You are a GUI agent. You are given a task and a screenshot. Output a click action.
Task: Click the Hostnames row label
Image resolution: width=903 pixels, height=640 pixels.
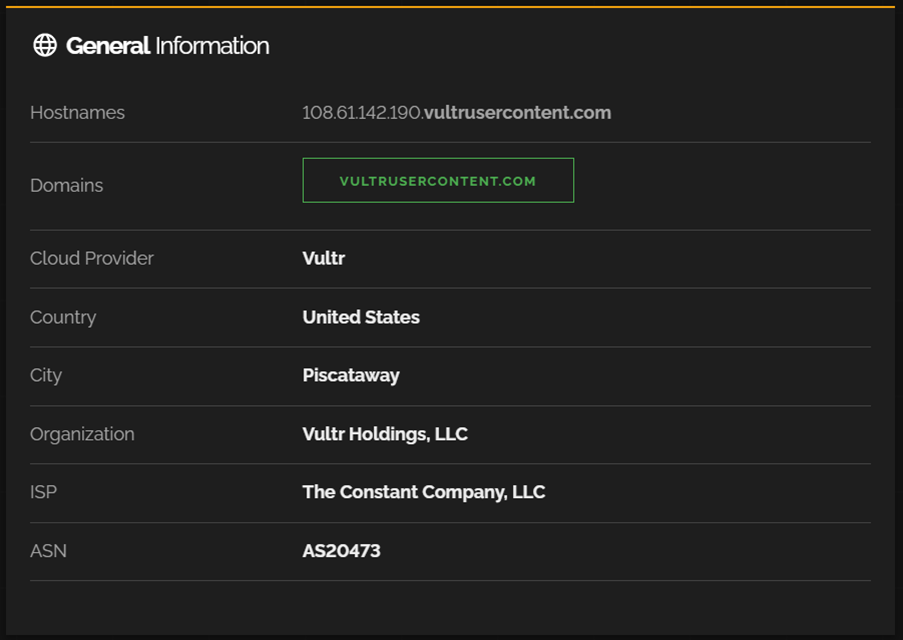(x=77, y=113)
